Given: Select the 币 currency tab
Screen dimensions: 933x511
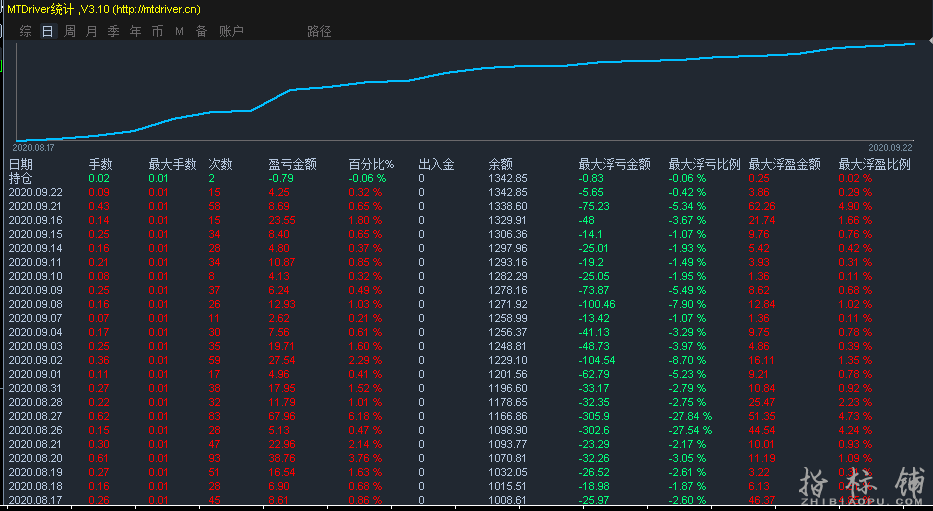Looking at the screenshot, I should (158, 31).
